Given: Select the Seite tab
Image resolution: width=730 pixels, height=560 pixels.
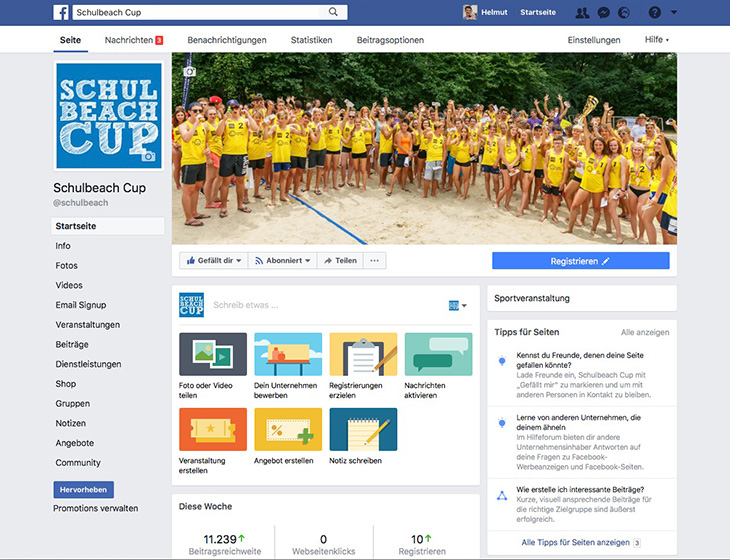Looking at the screenshot, I should [70, 40].
